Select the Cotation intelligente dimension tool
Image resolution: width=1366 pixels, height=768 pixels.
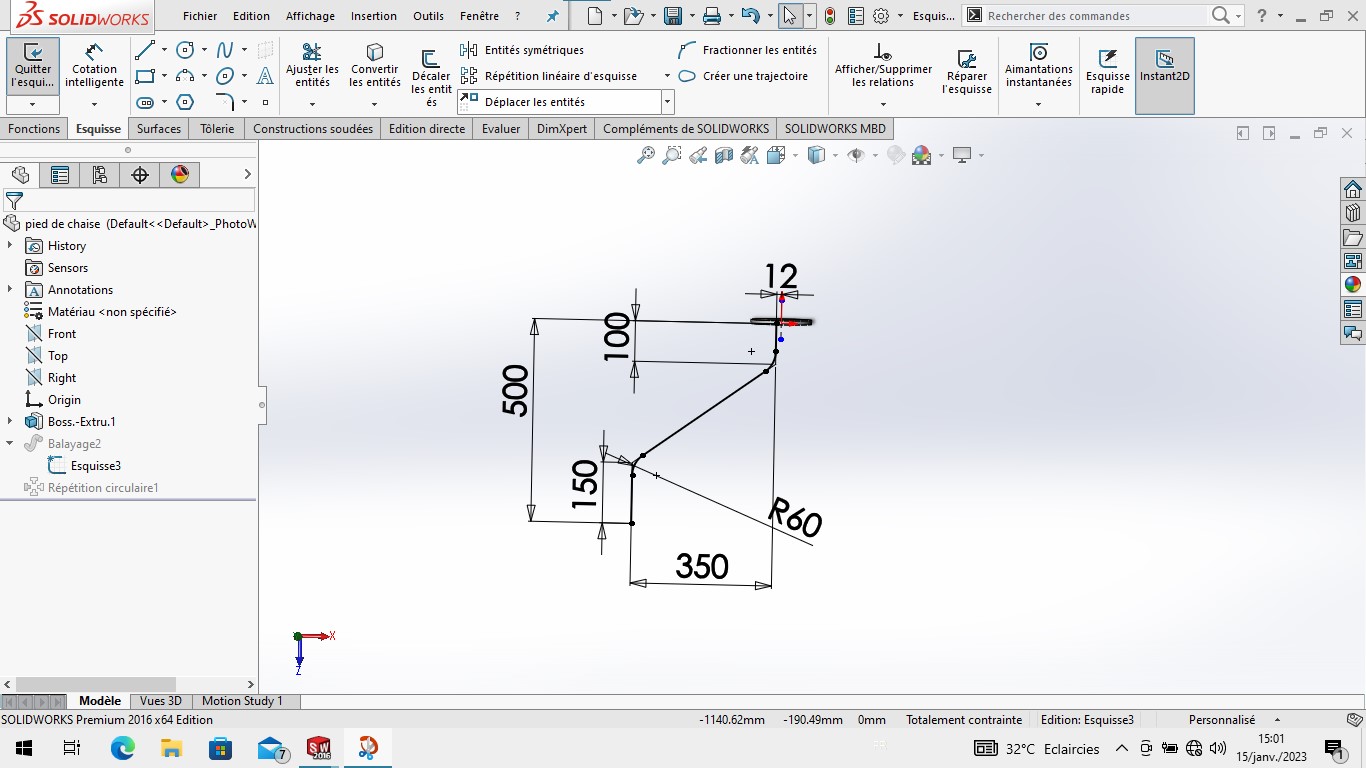pyautogui.click(x=94, y=66)
